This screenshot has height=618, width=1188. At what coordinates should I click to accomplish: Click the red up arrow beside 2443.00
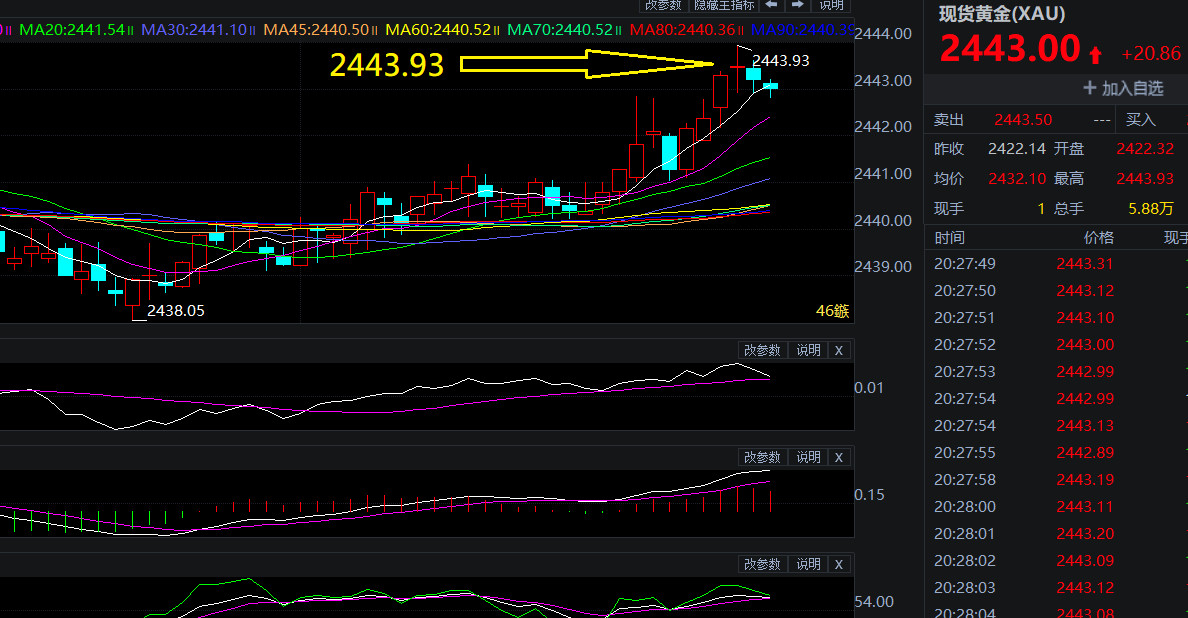1096,53
